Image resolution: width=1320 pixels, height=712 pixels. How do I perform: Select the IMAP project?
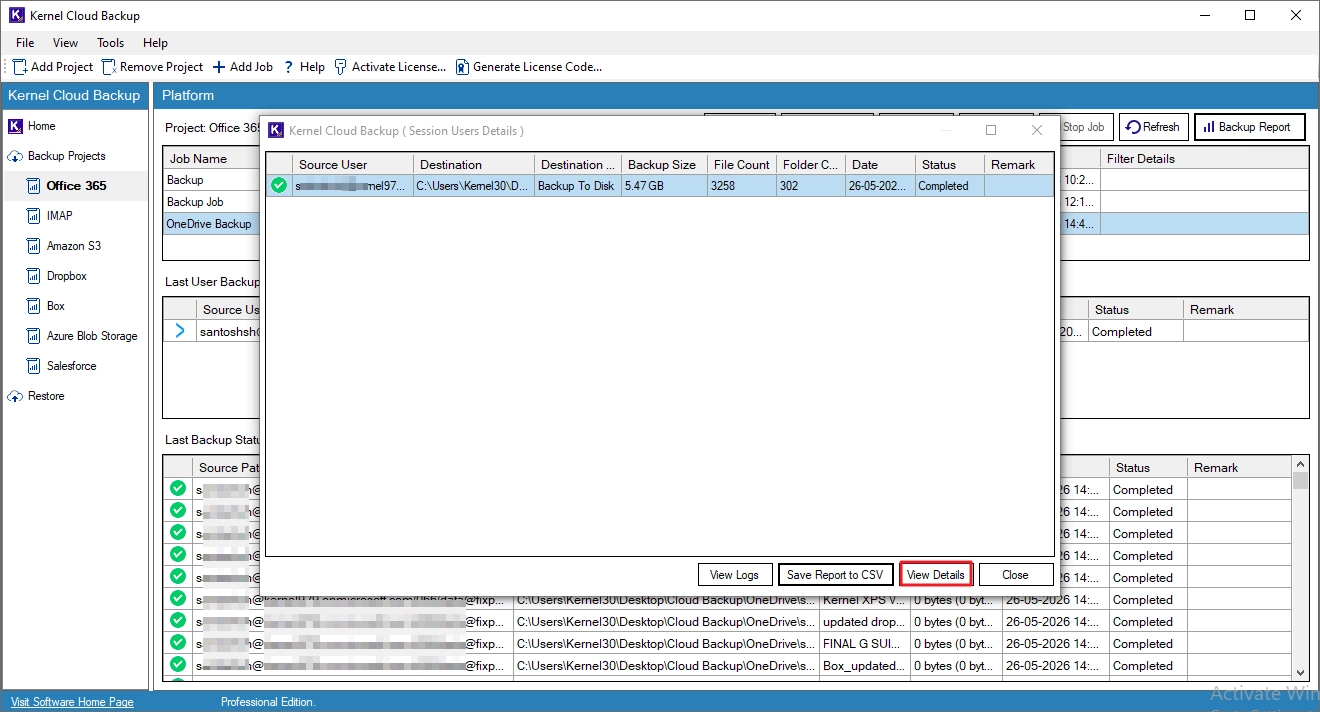coord(60,216)
